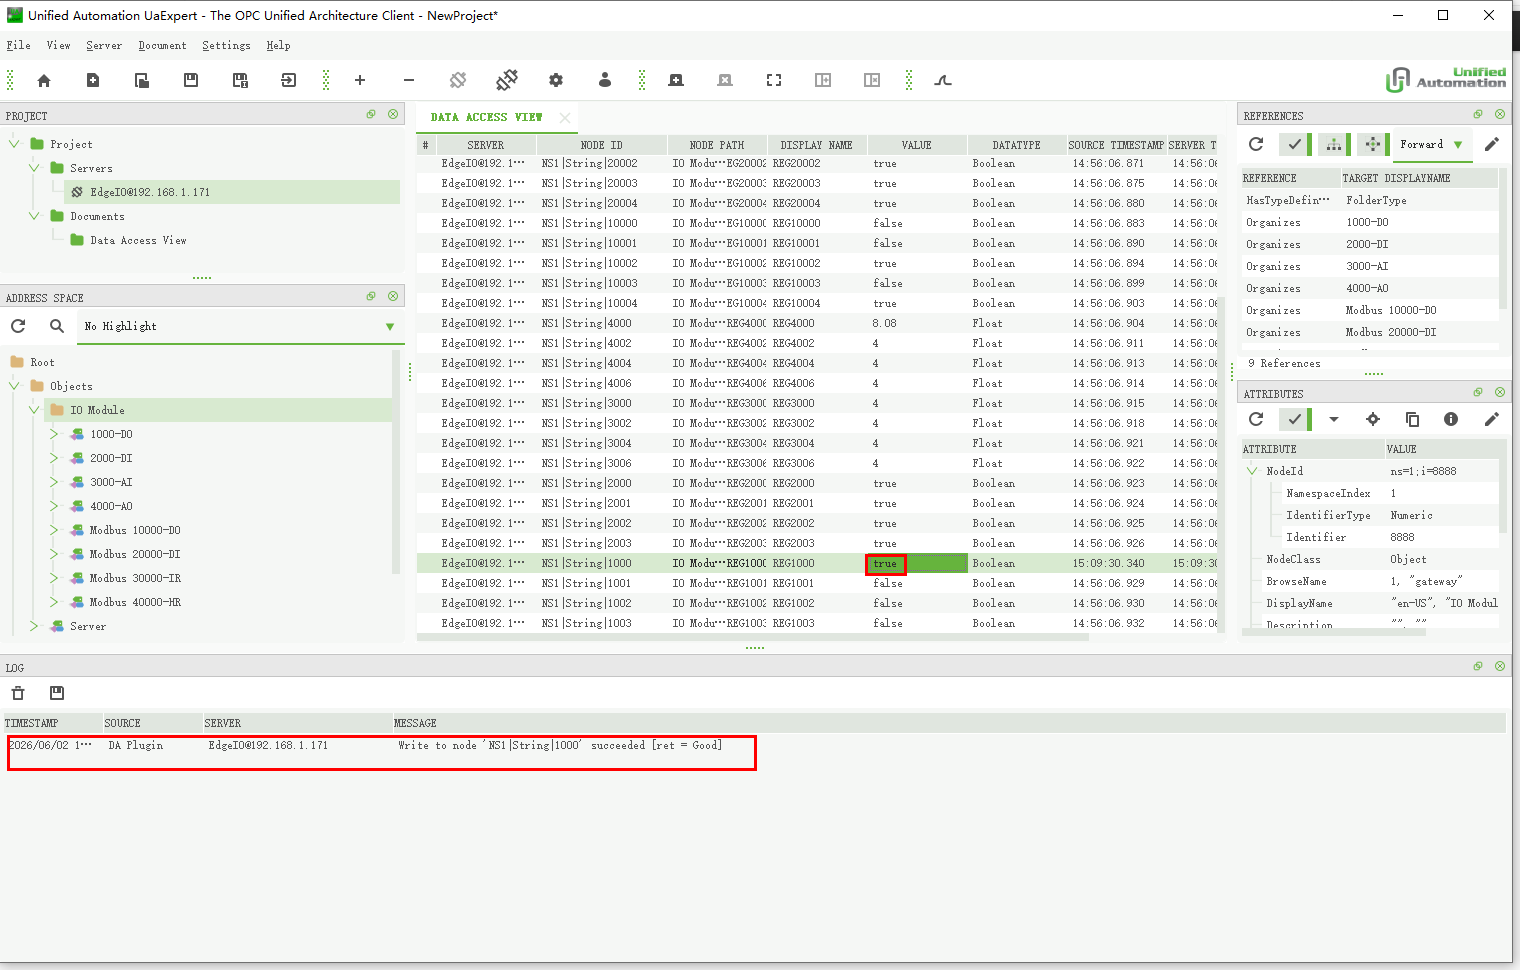Click the home icon in the toolbar
Screen dimensions: 1520x970
(x=44, y=80)
